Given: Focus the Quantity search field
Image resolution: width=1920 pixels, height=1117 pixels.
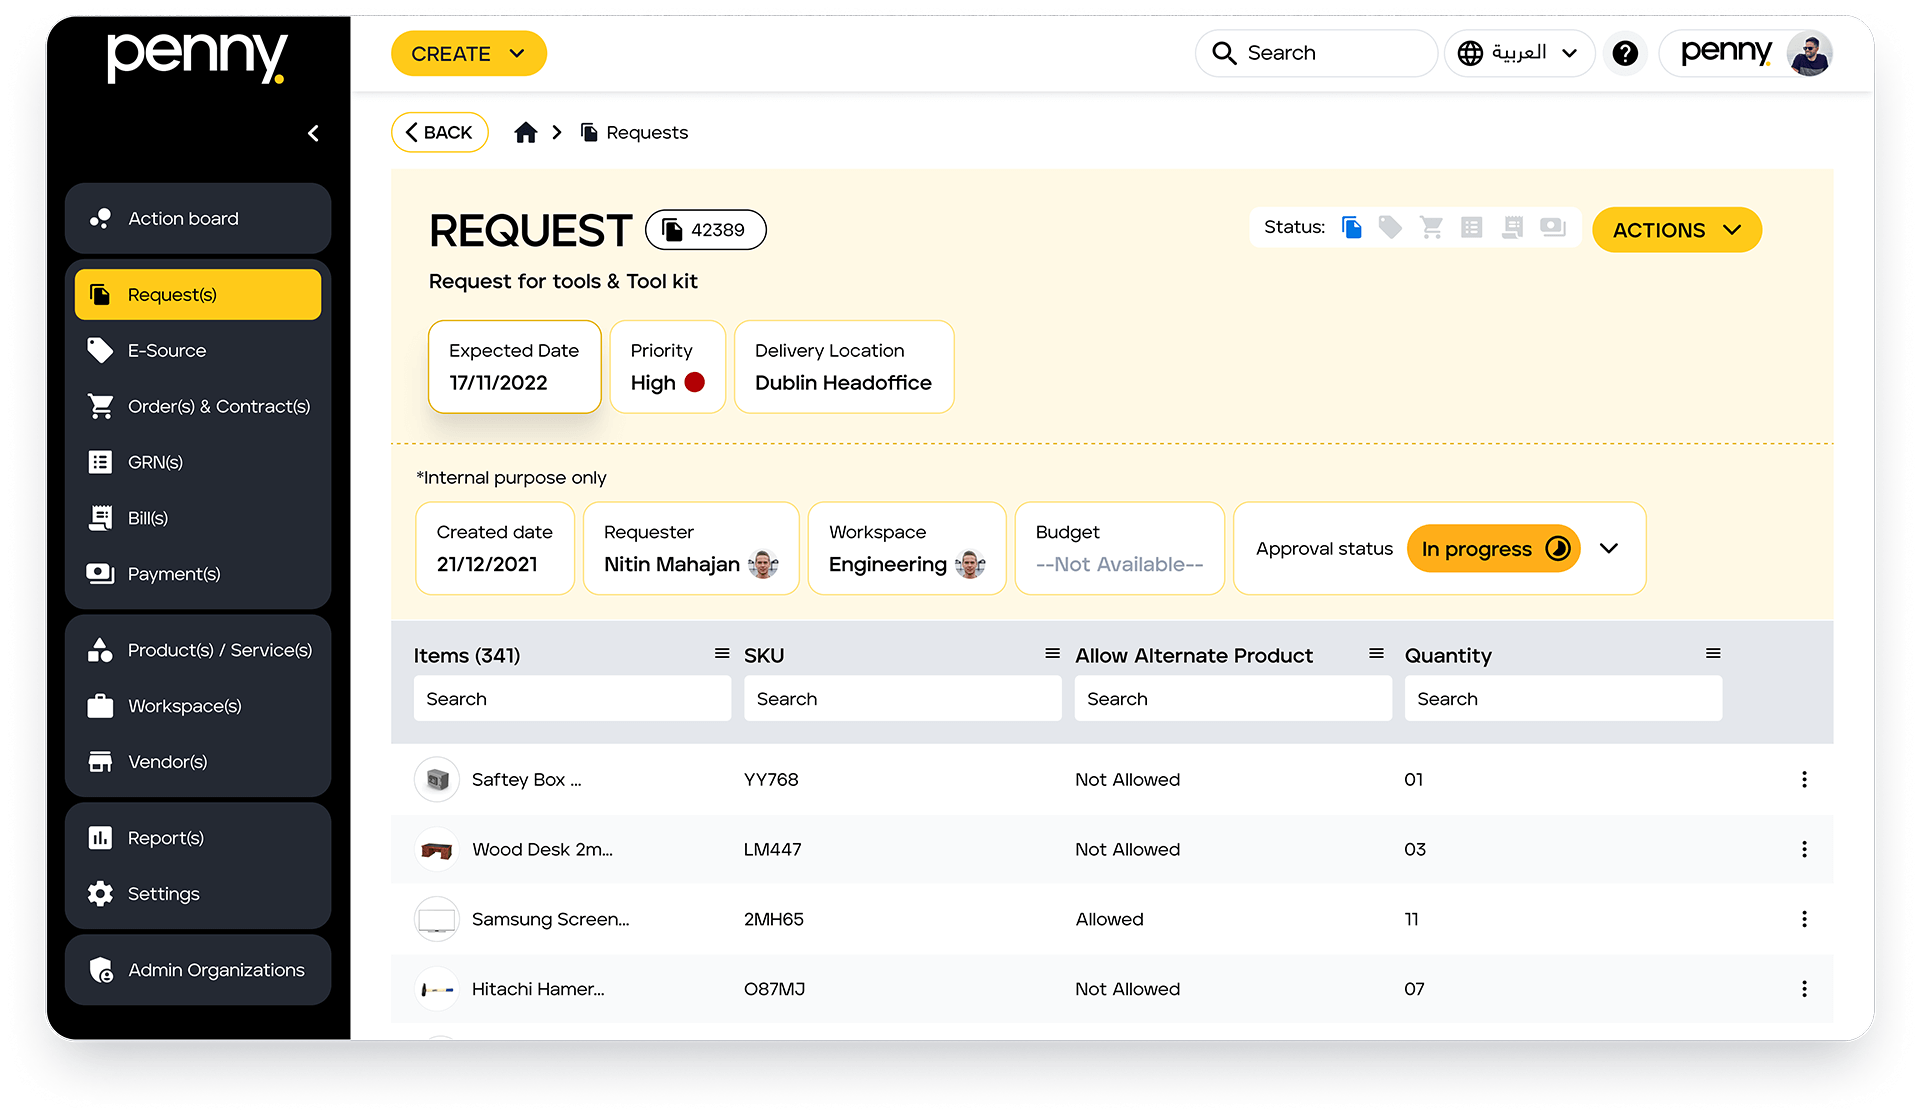Looking at the screenshot, I should pos(1563,698).
